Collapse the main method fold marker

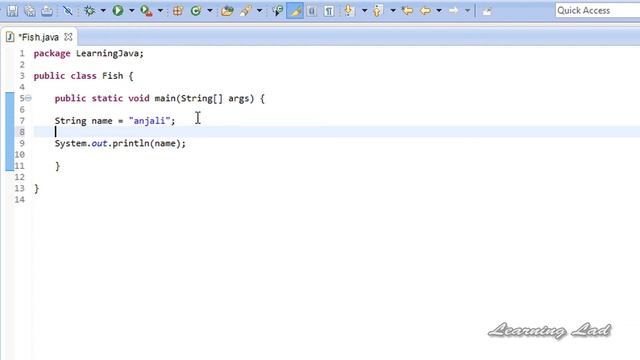[28, 98]
